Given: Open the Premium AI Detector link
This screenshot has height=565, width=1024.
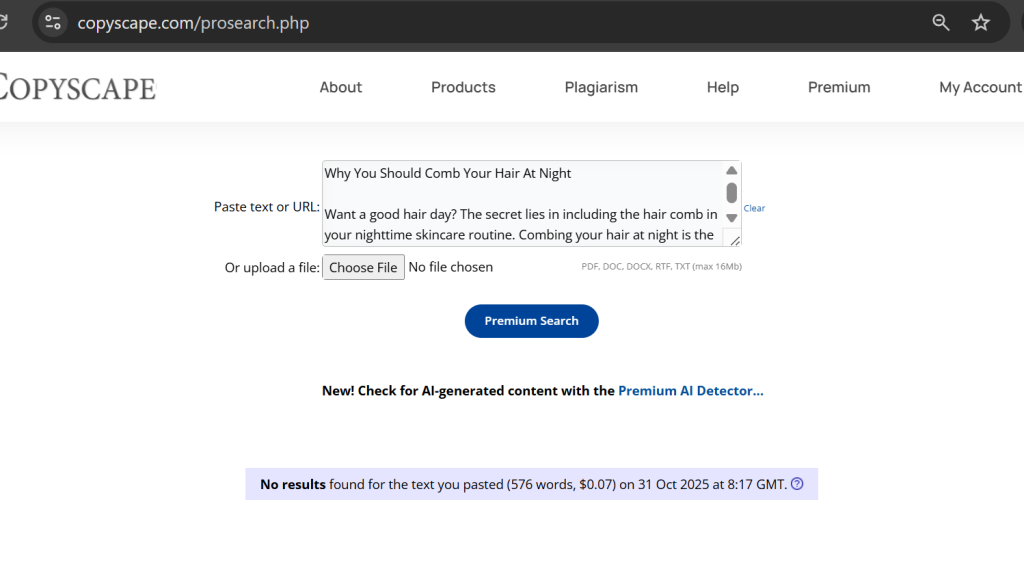Looking at the screenshot, I should (x=690, y=391).
